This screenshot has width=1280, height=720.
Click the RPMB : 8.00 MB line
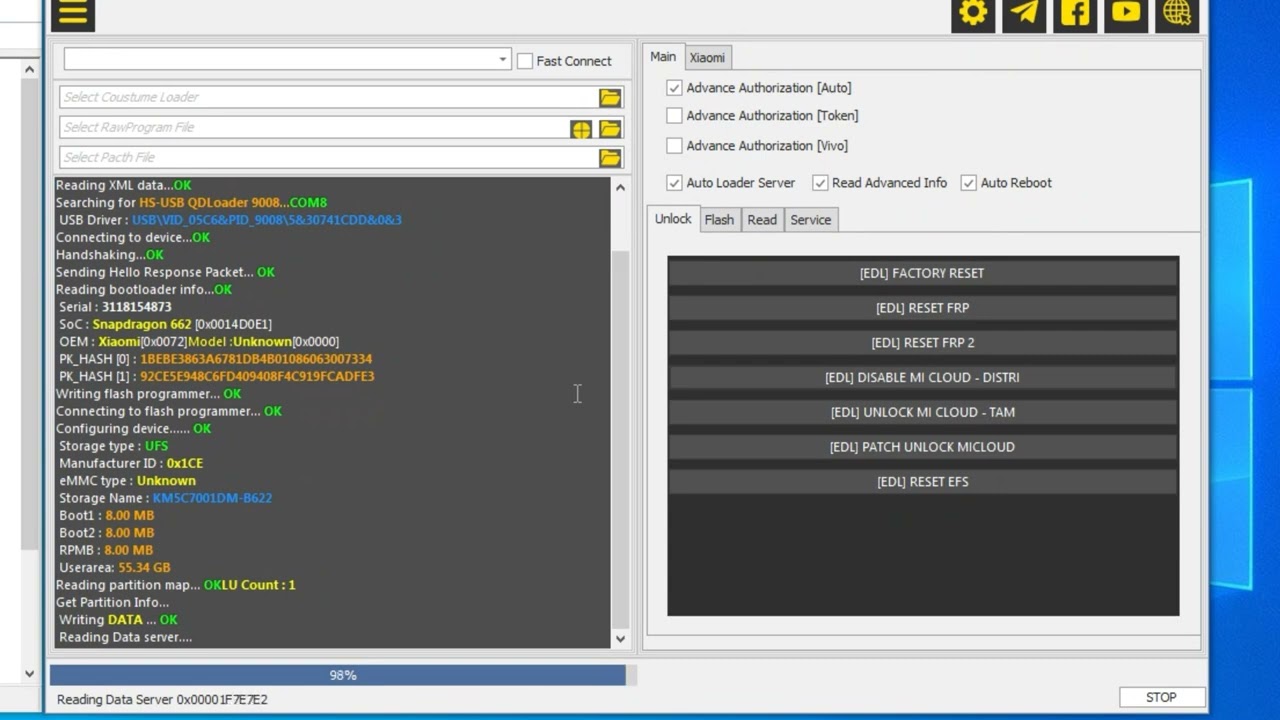[x=106, y=550]
